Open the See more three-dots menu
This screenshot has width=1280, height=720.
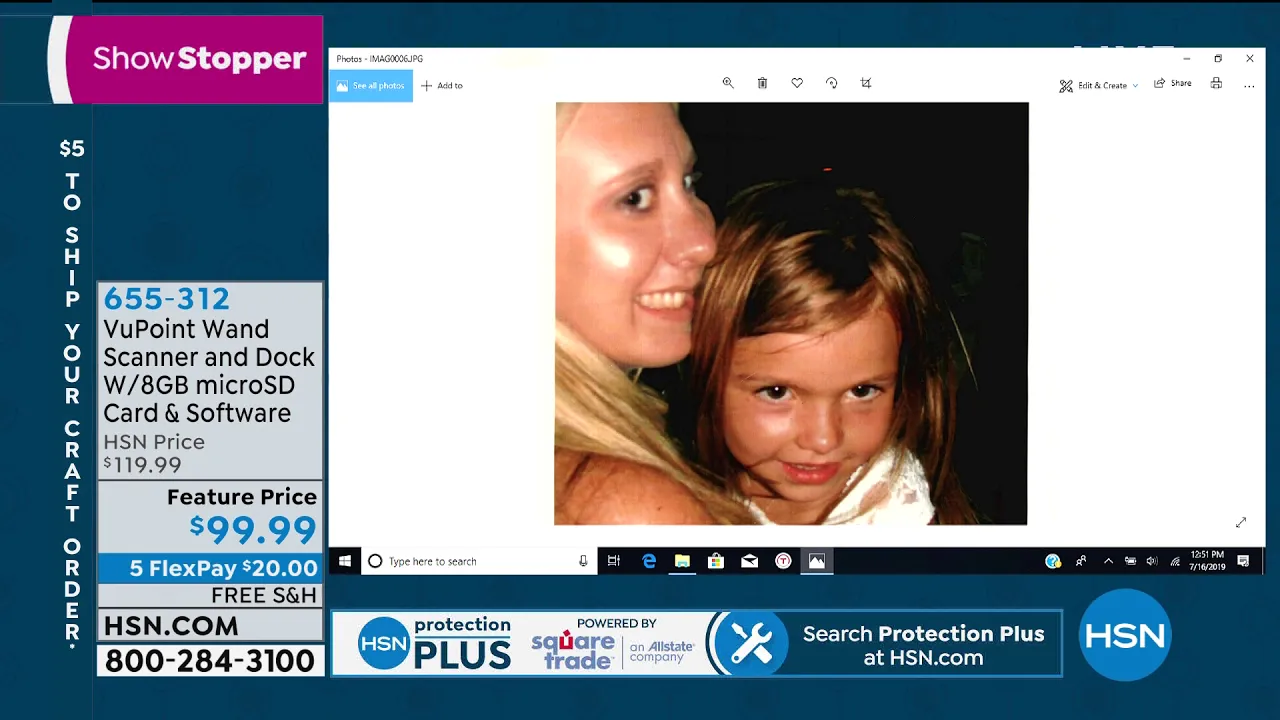[1249, 86]
